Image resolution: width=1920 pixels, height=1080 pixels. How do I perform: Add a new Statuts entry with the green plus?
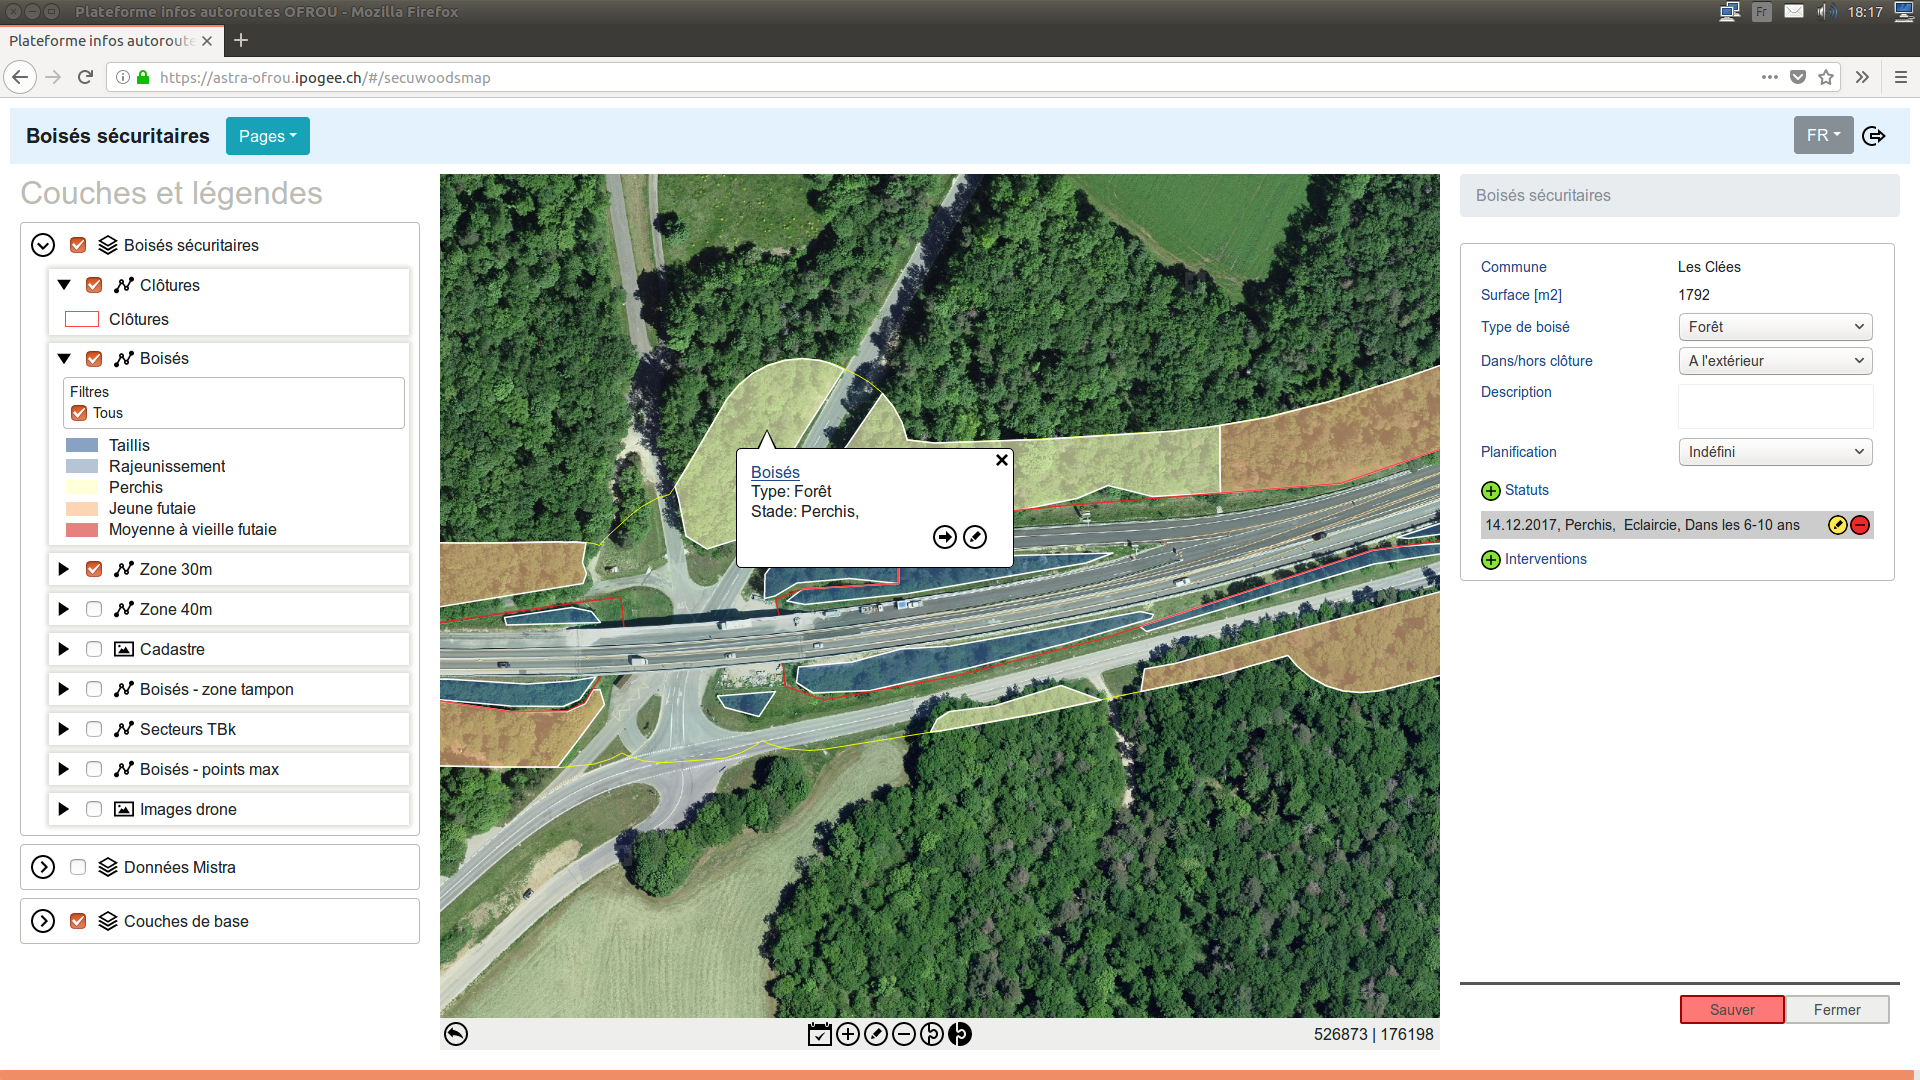click(x=1491, y=490)
